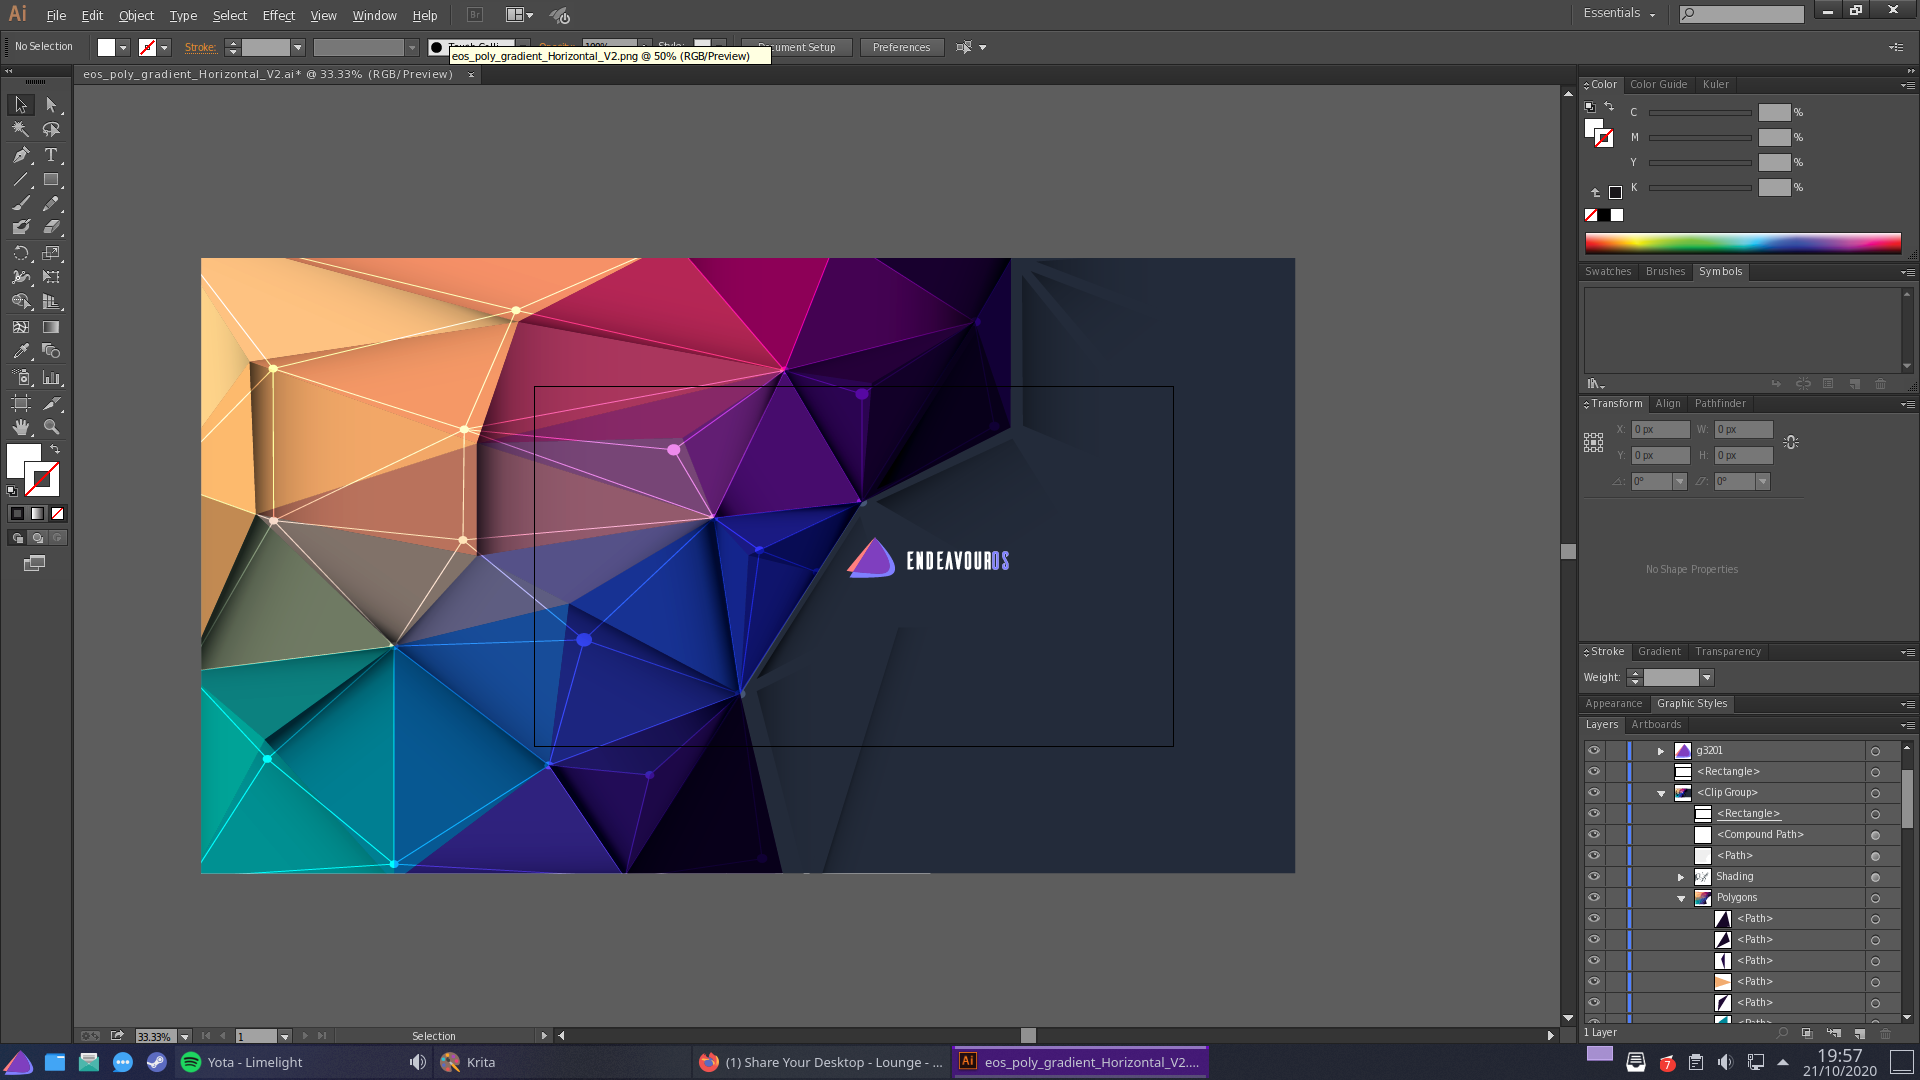Select the Eyedropper tool
Screen dimensions: 1920x1080
(21, 351)
